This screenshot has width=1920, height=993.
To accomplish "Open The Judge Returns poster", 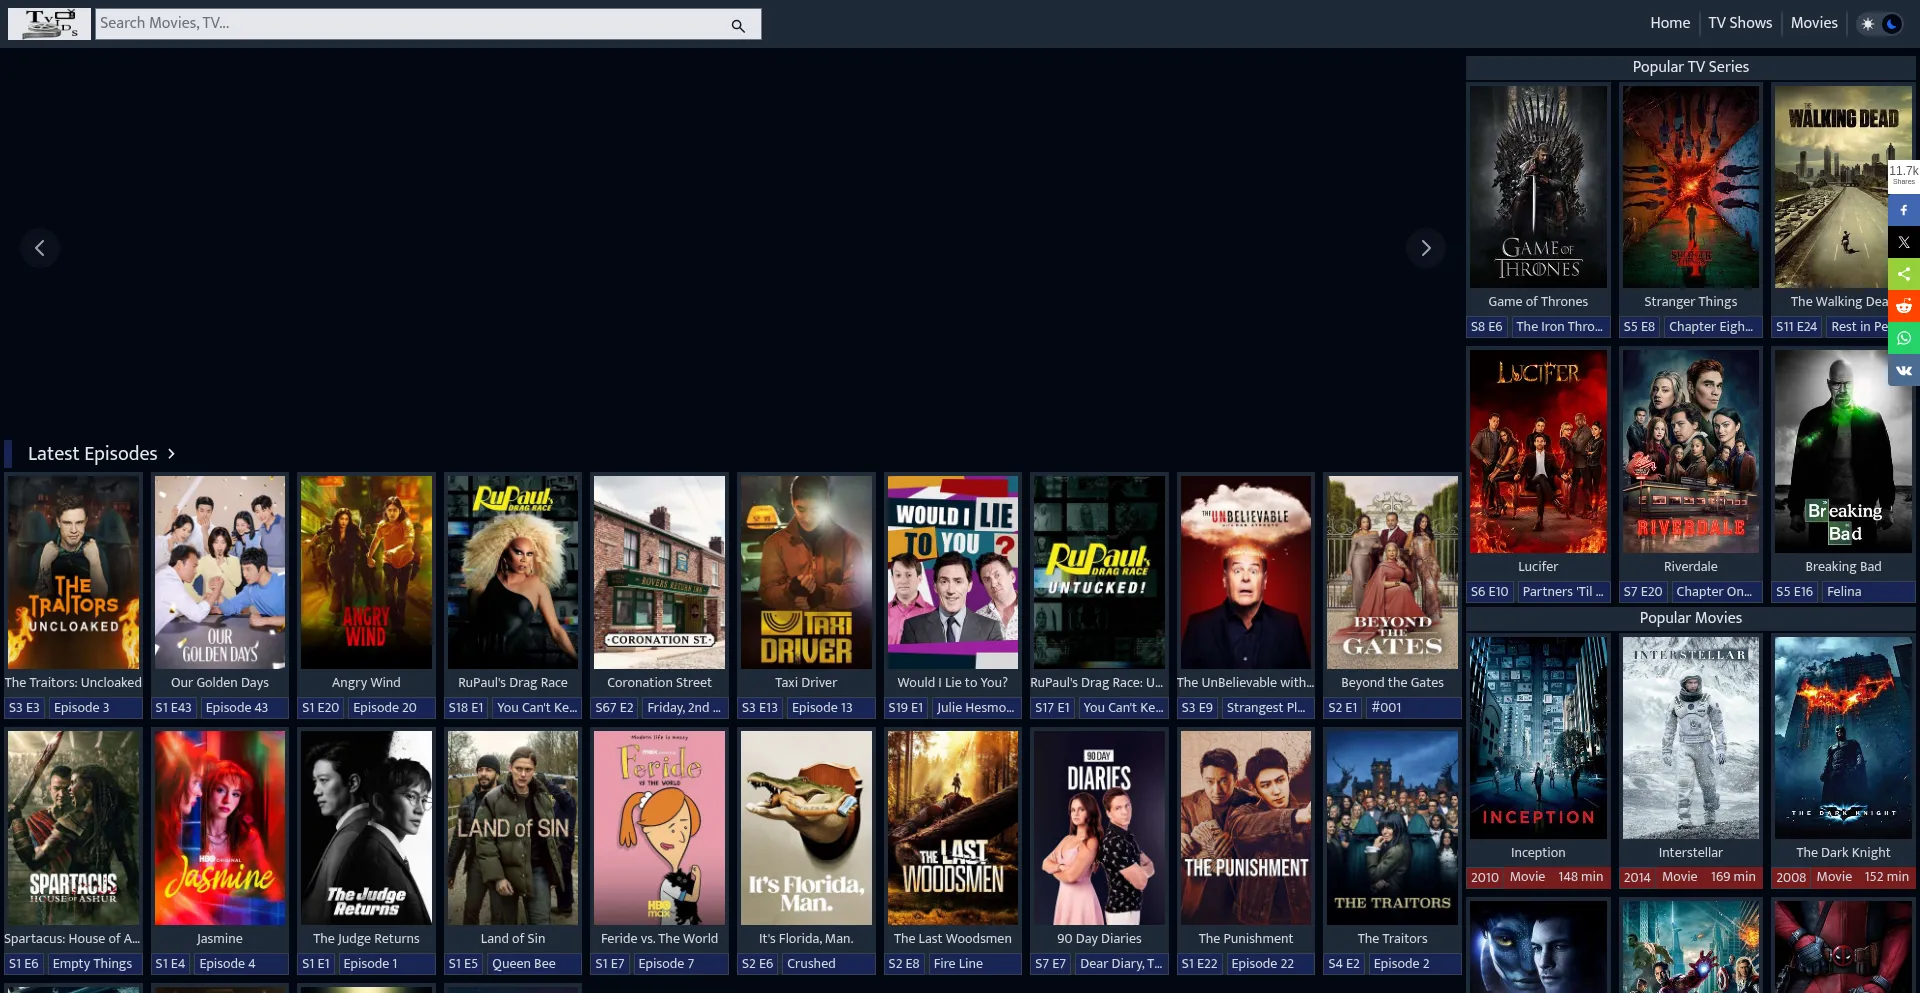I will tap(366, 828).
